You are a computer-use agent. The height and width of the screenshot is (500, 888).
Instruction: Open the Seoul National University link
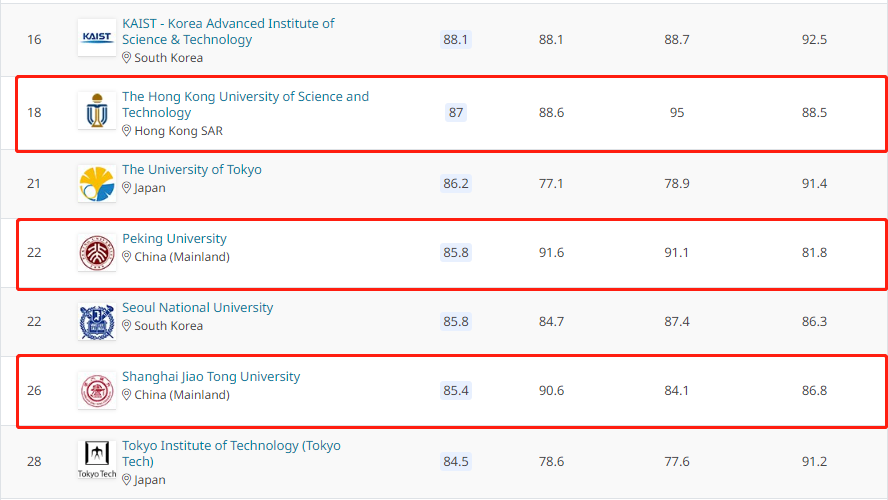tap(198, 307)
